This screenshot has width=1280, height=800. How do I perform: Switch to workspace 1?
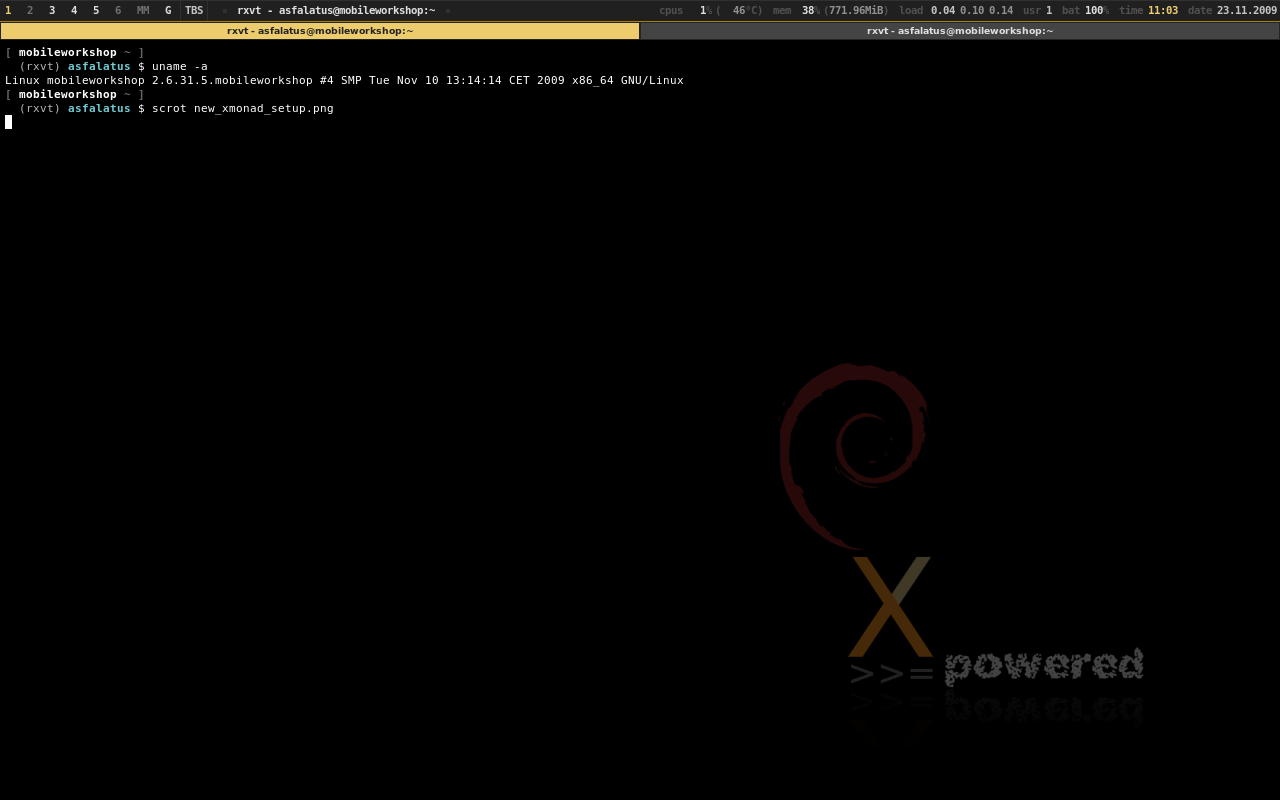click(x=8, y=11)
